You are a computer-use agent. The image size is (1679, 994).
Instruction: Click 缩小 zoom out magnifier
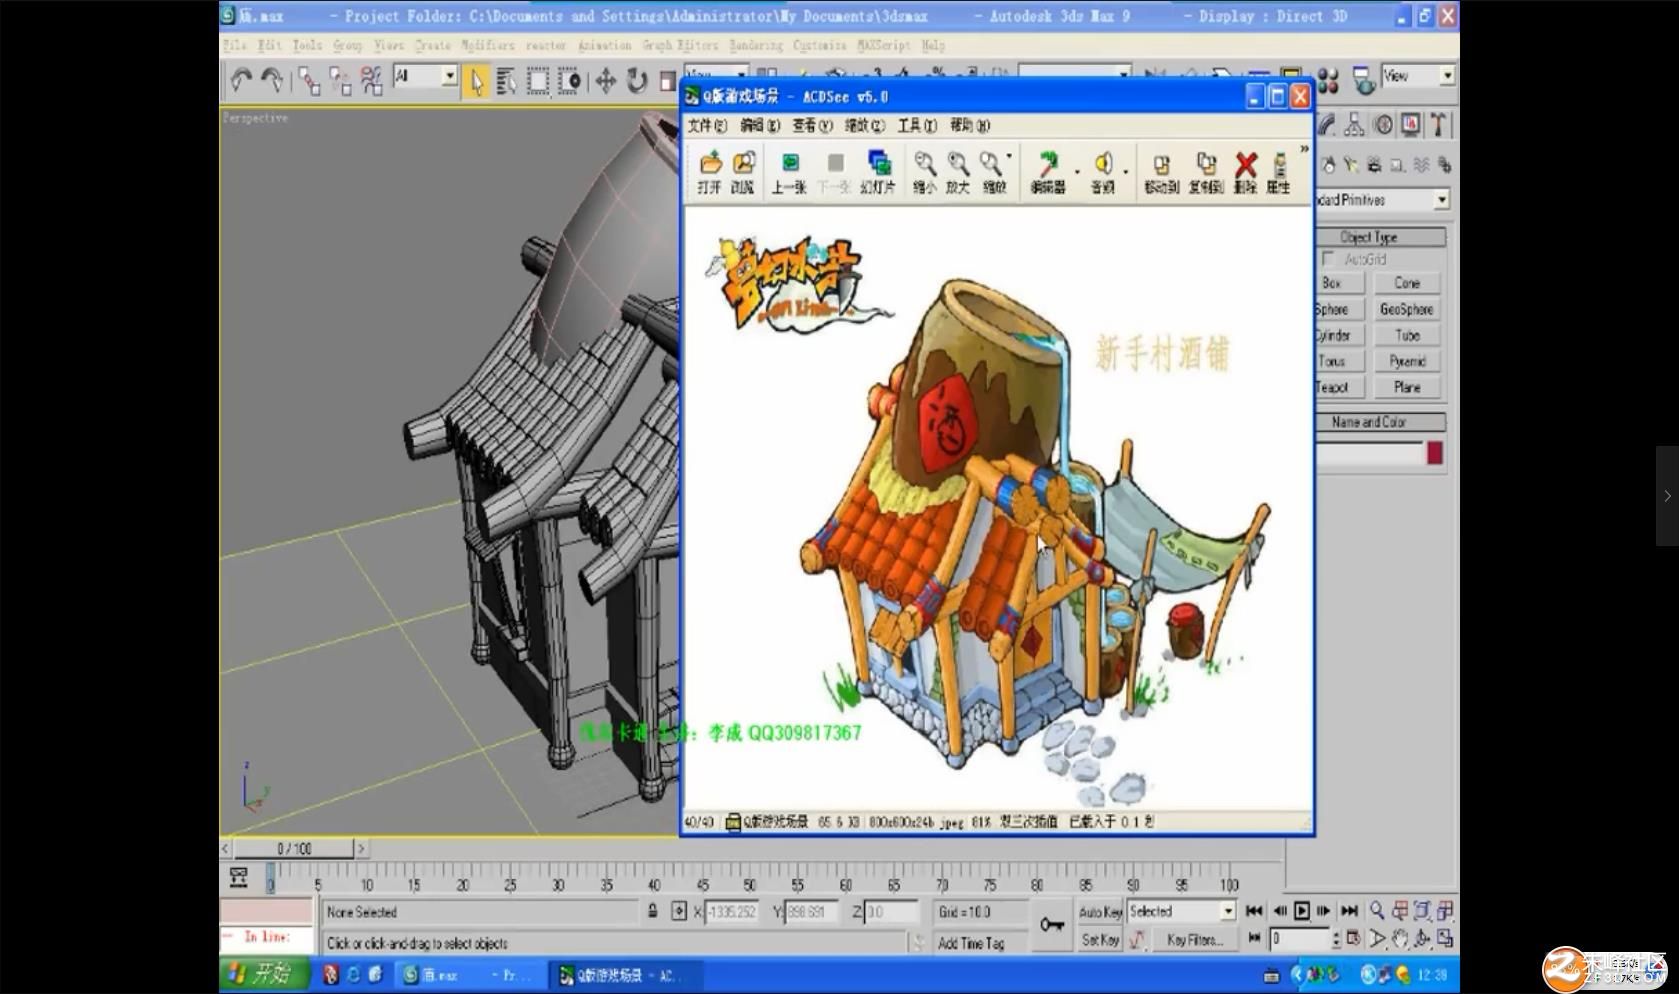pos(925,172)
